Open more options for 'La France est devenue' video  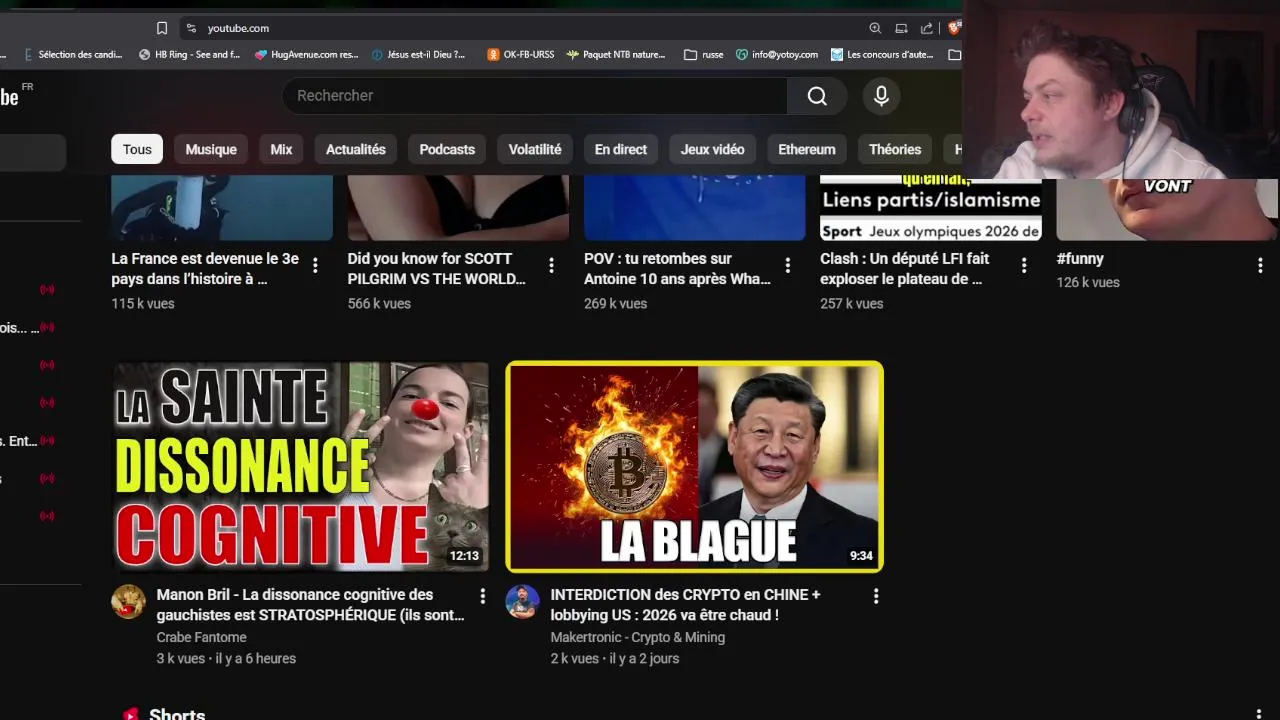[x=315, y=265]
